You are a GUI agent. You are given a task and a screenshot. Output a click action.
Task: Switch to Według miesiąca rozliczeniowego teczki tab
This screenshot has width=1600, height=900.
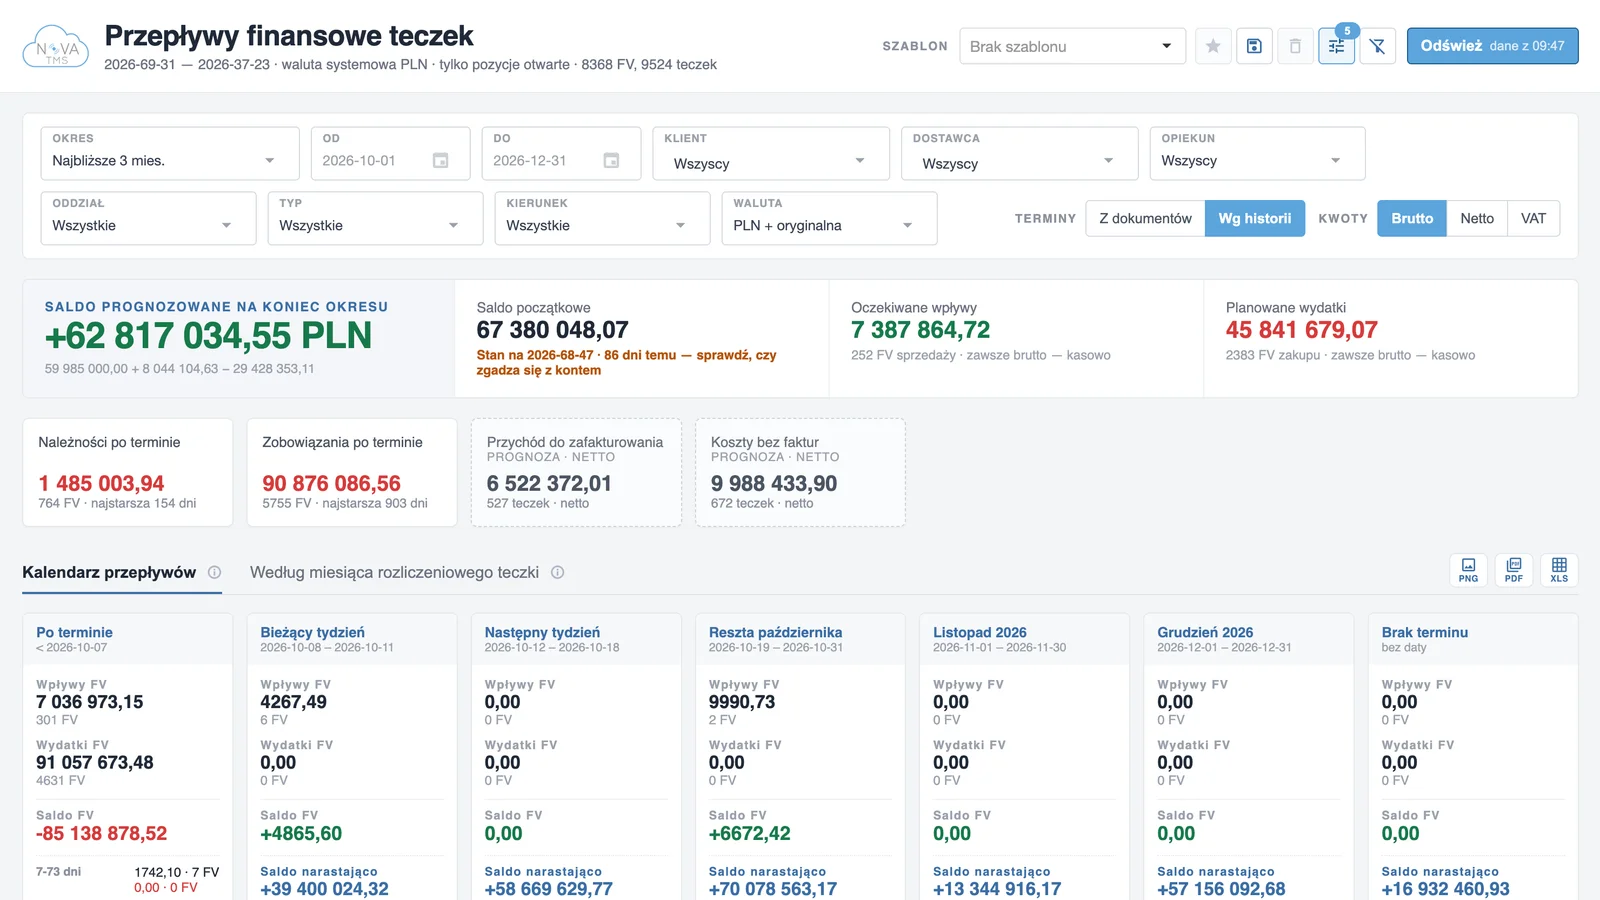[x=394, y=572]
